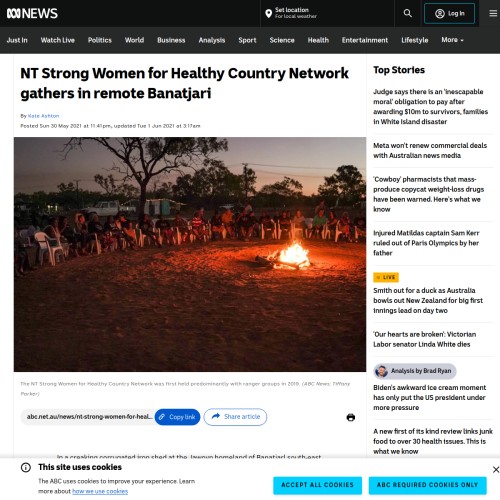Click the ABC News logo
Image resolution: width=500 pixels, height=500 pixels.
click(x=32, y=13)
